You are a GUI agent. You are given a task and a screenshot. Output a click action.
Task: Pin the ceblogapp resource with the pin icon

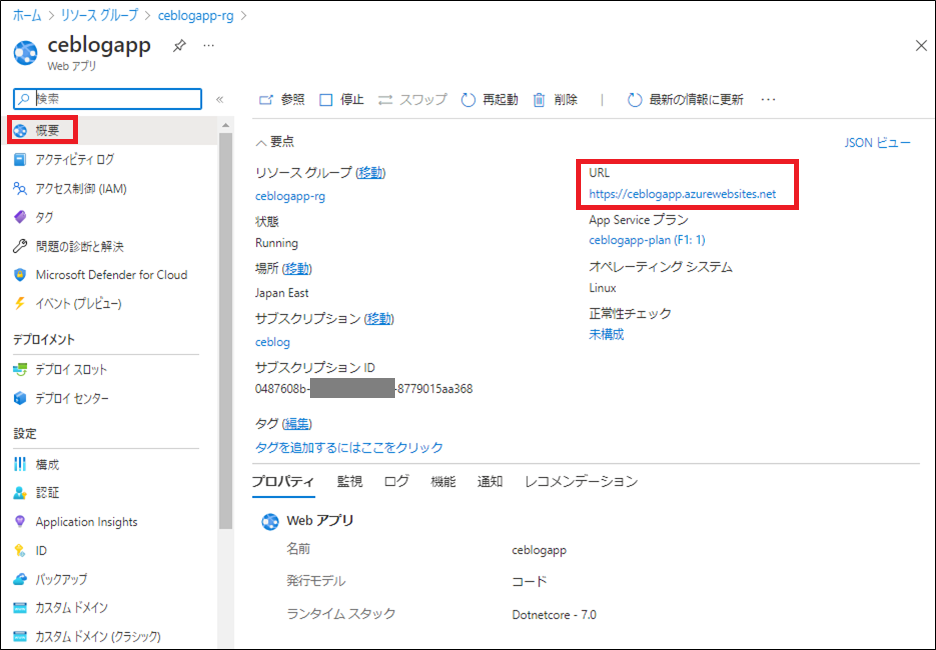click(x=178, y=46)
